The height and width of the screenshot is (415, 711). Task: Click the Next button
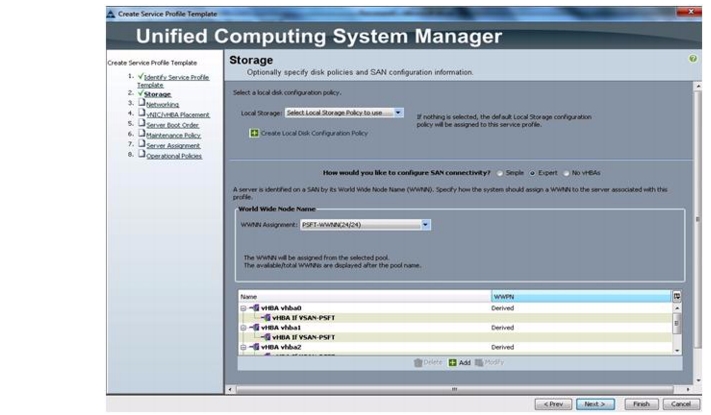[595, 404]
